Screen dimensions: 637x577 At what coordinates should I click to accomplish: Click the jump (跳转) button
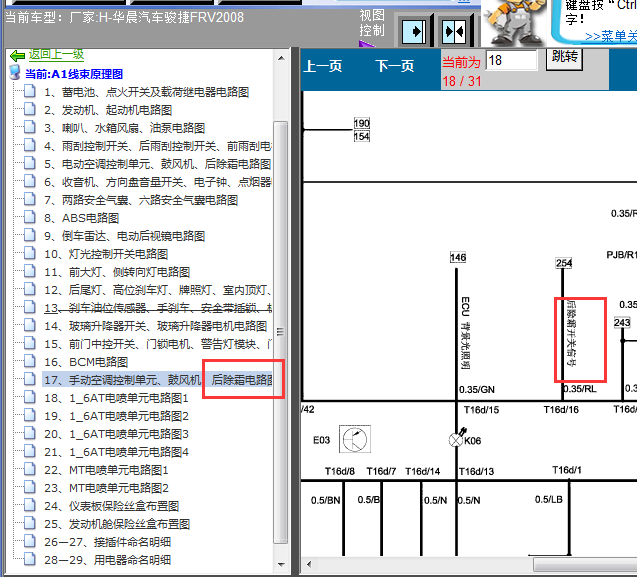(564, 57)
